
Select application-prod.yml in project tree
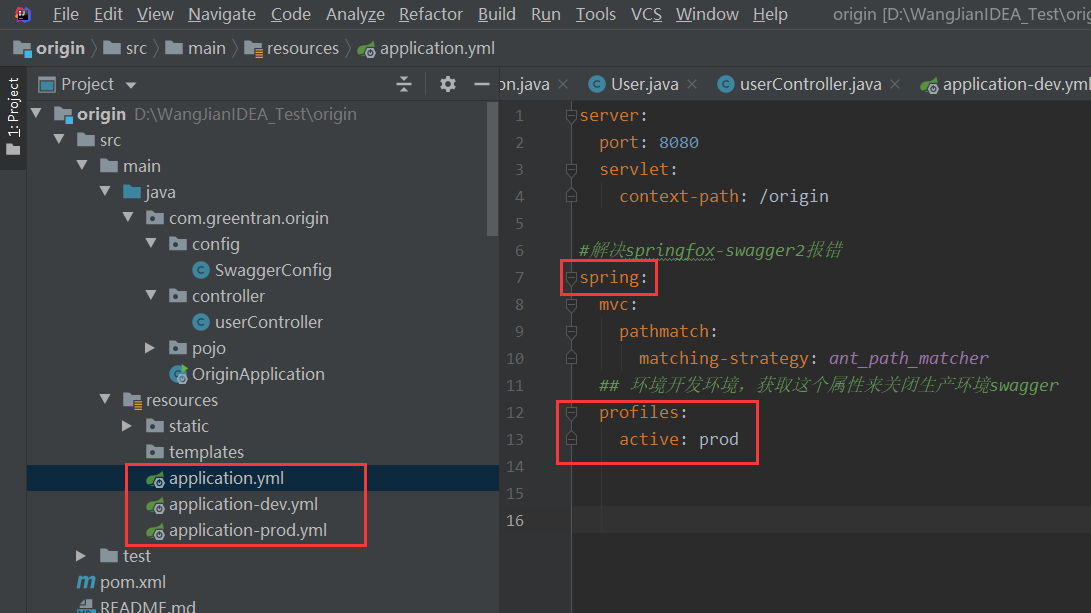[248, 530]
